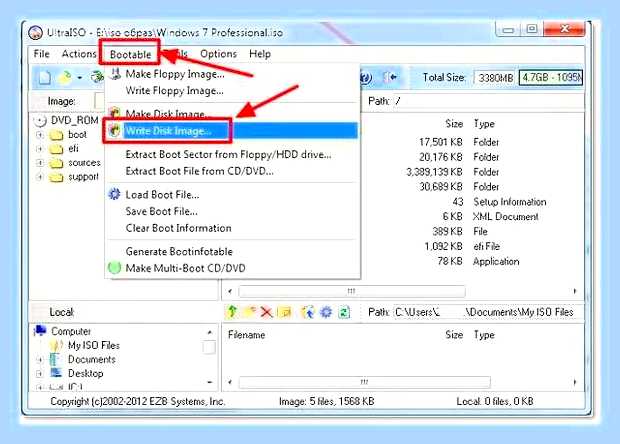Viewport: 620px width, 444px height.
Task: Click the Make Disk Image menu icon
Action: pos(115,113)
